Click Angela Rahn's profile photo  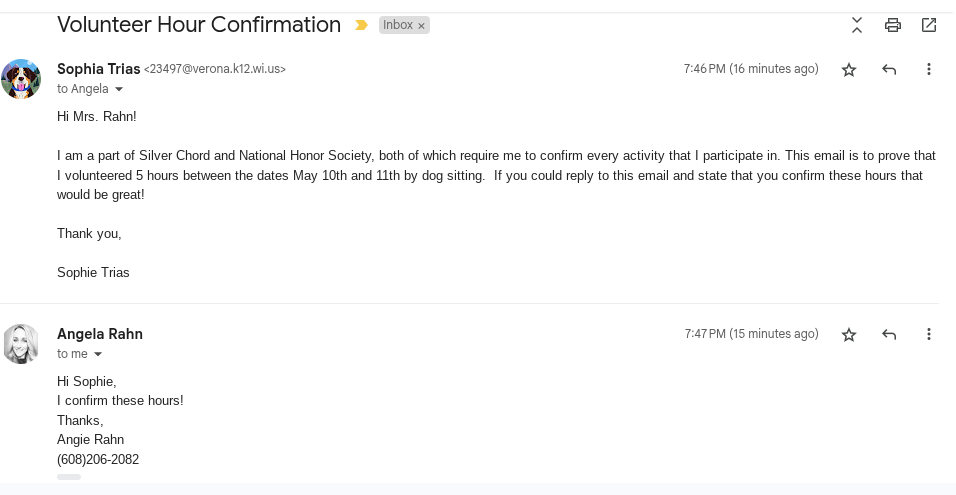pyautogui.click(x=21, y=344)
